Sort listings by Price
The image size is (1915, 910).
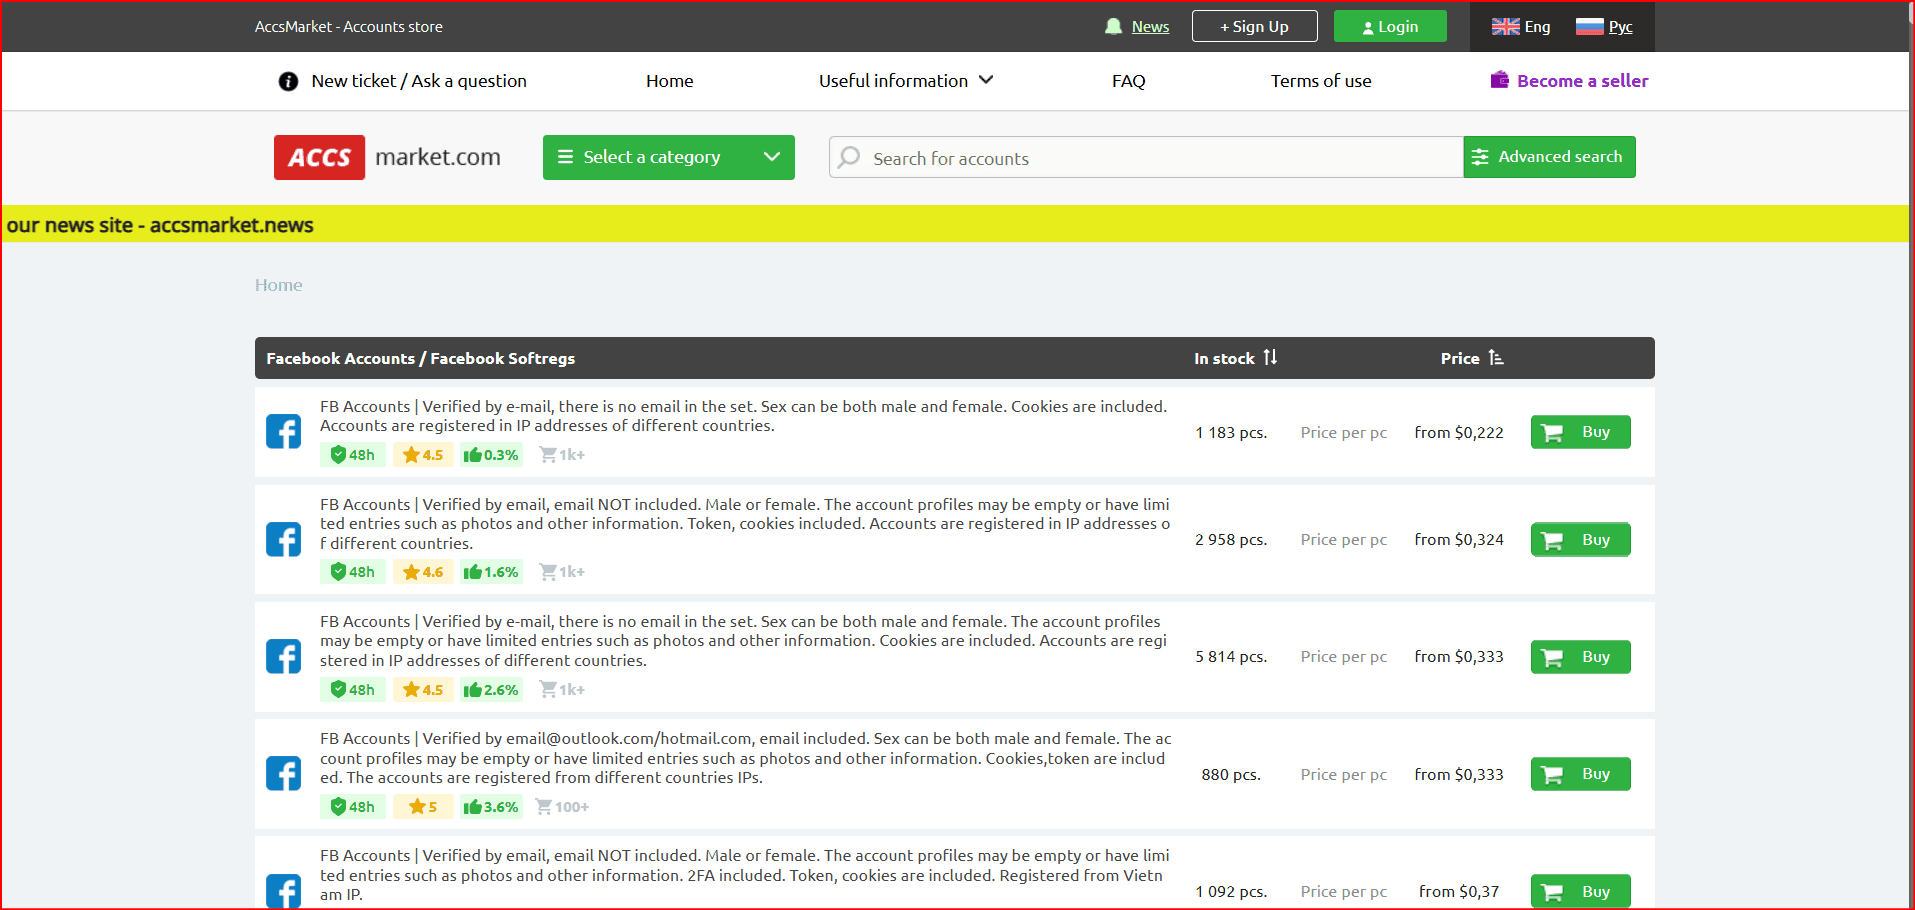tap(1471, 358)
